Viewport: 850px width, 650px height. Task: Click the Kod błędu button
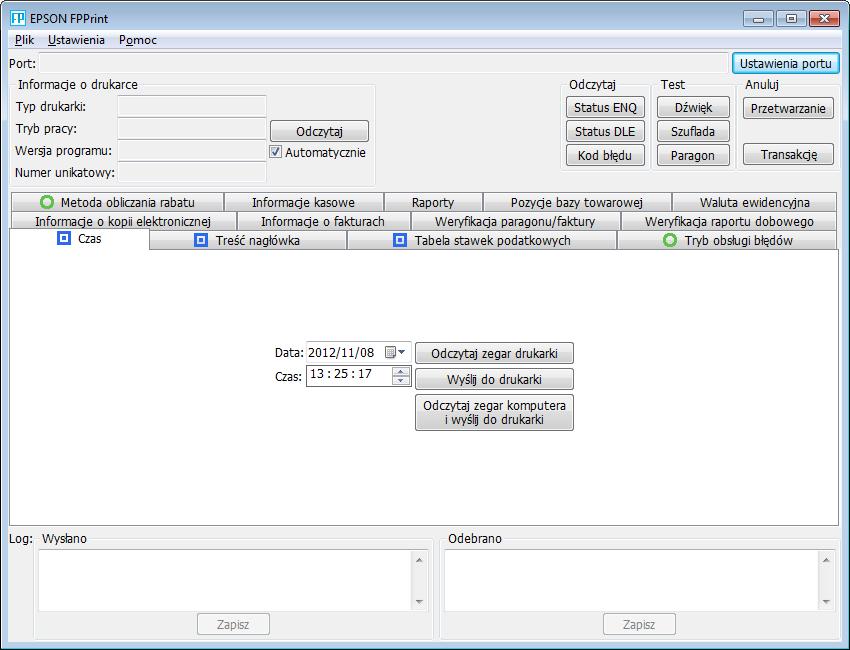click(605, 156)
